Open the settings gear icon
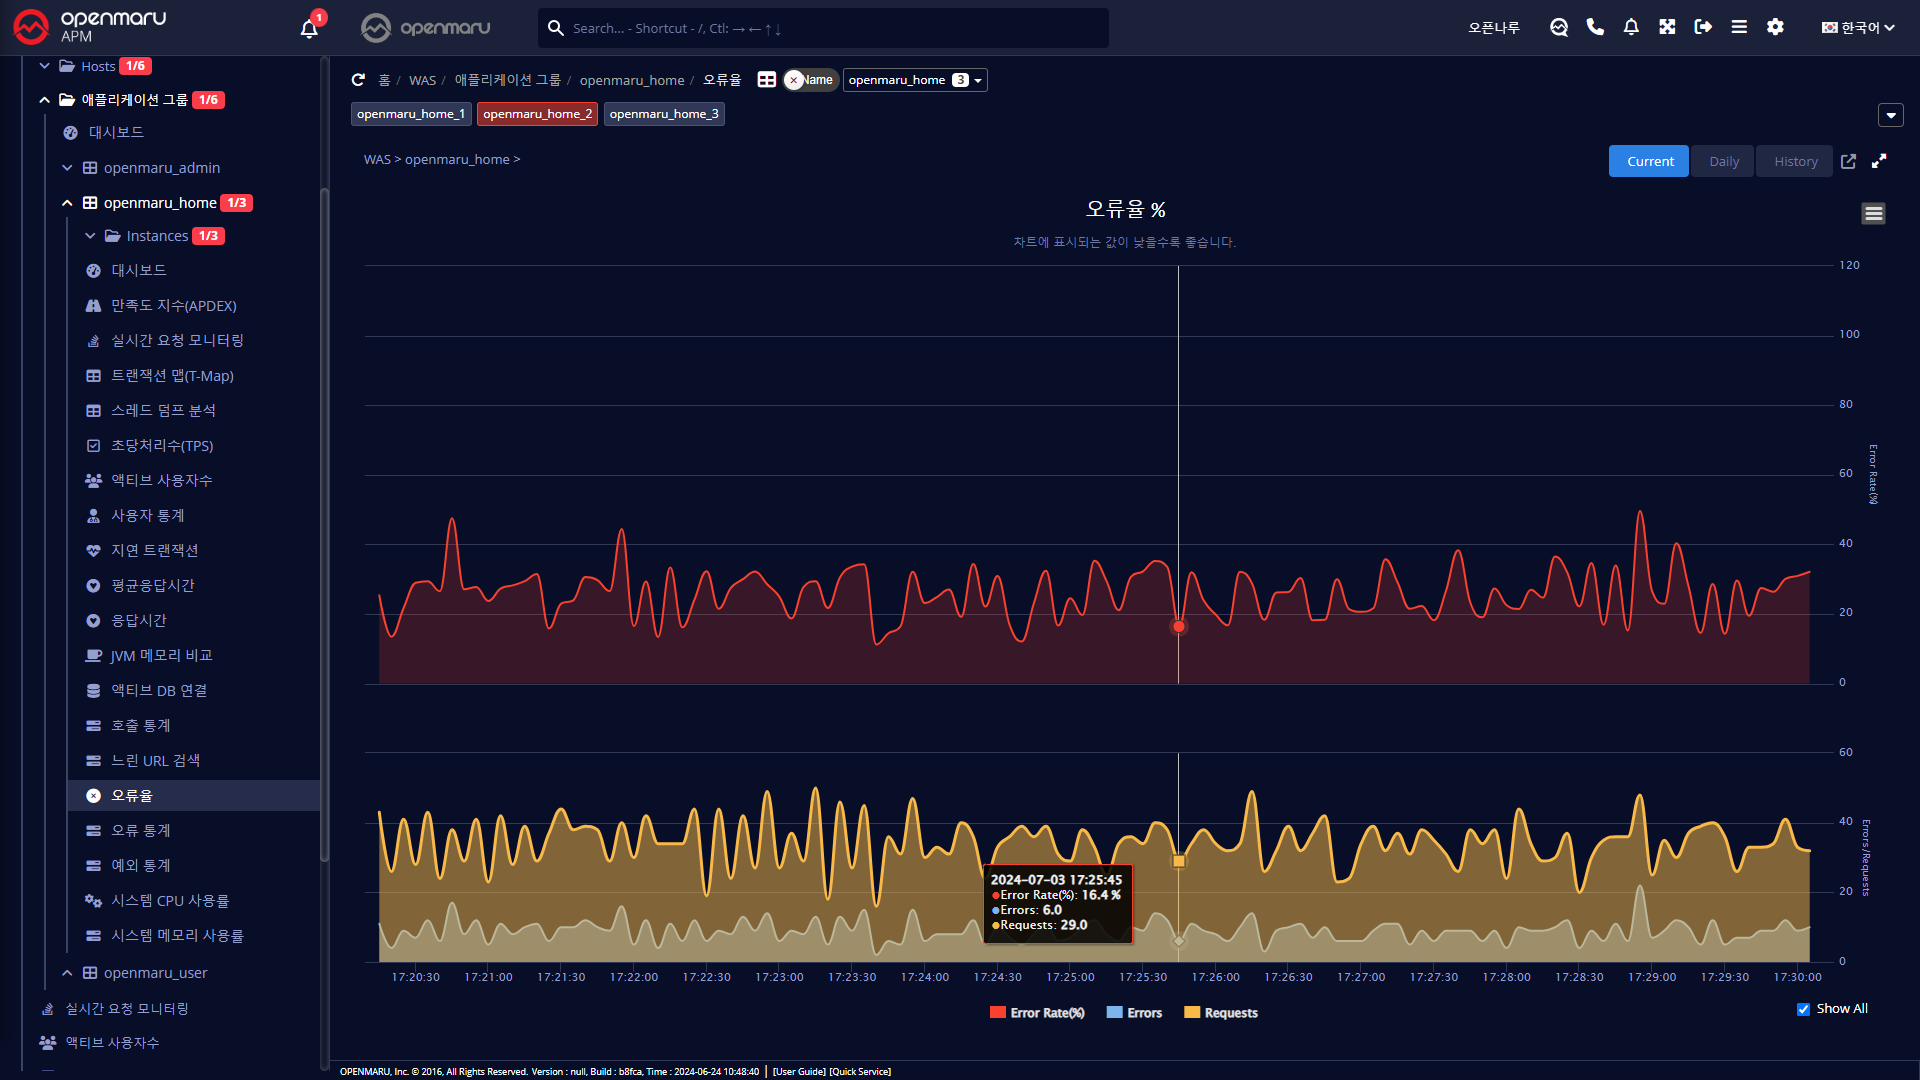 1775,27
